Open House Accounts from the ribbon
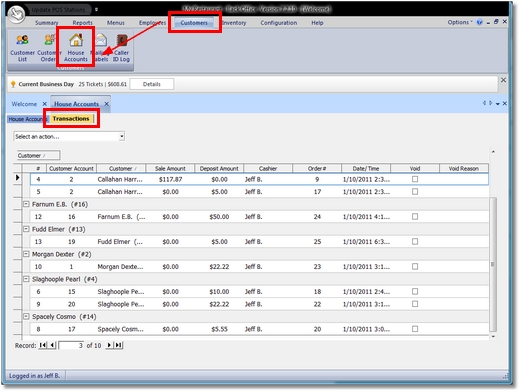The height and width of the screenshot is (392, 520). coord(76,48)
